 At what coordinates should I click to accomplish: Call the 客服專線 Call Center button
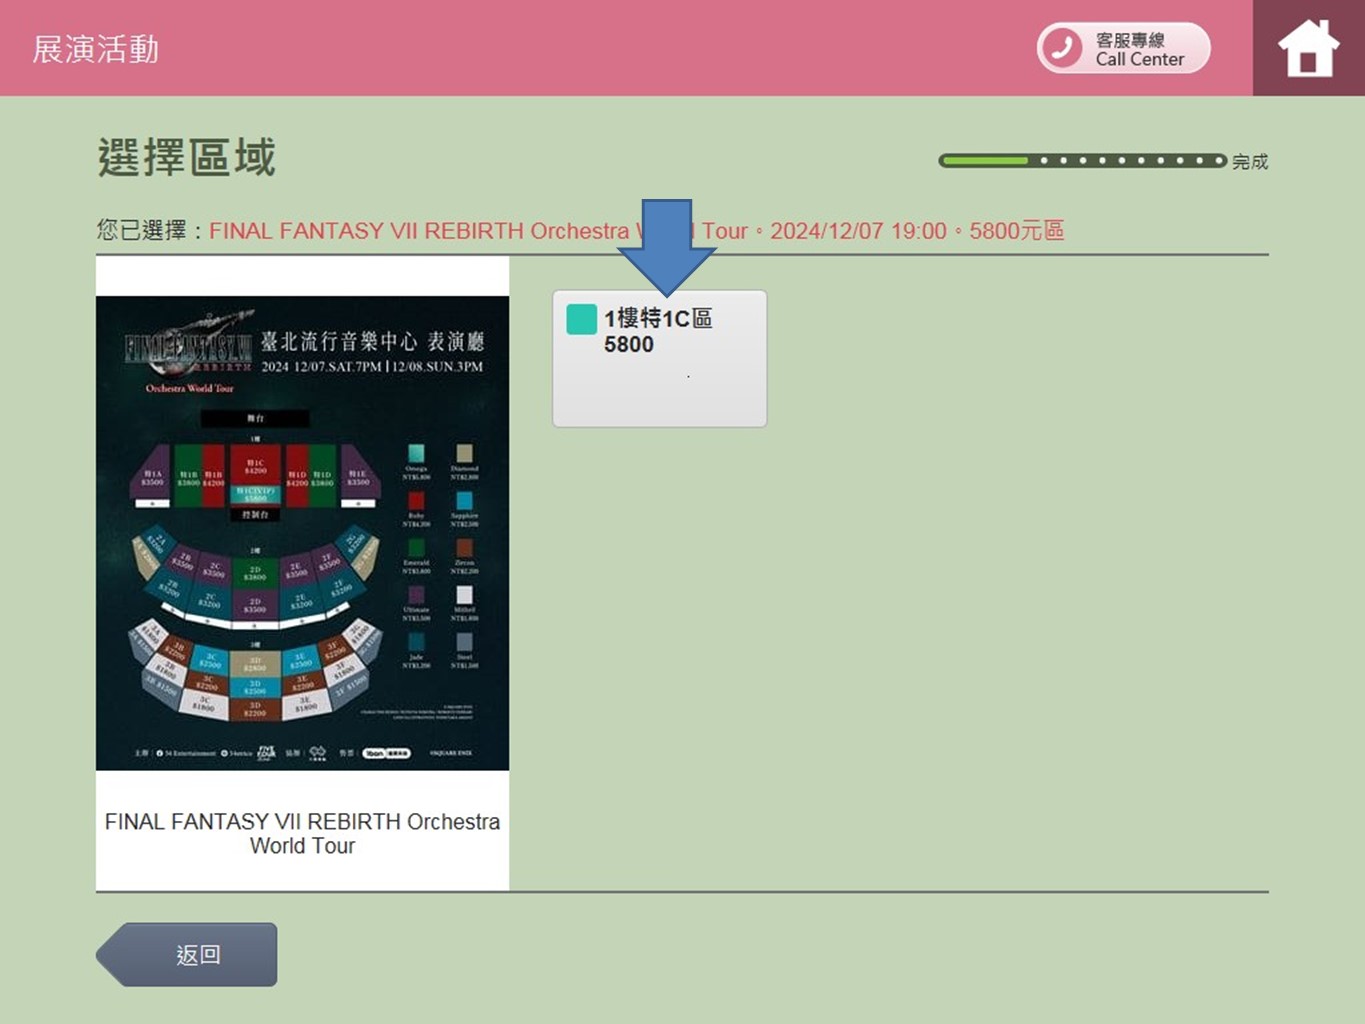click(x=1123, y=48)
